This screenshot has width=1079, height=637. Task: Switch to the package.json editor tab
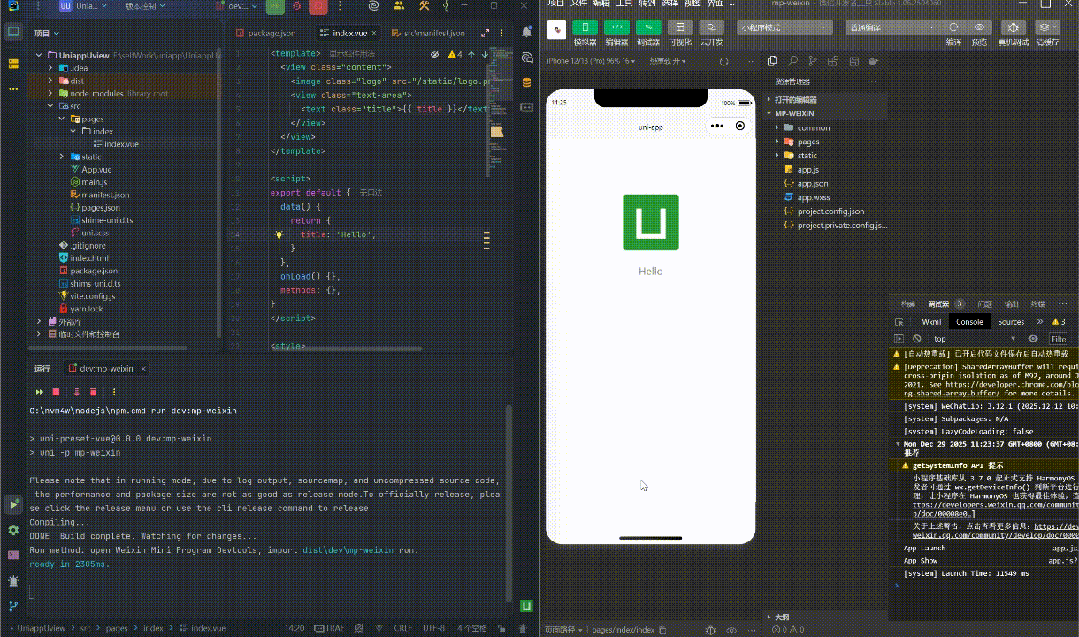(270, 33)
